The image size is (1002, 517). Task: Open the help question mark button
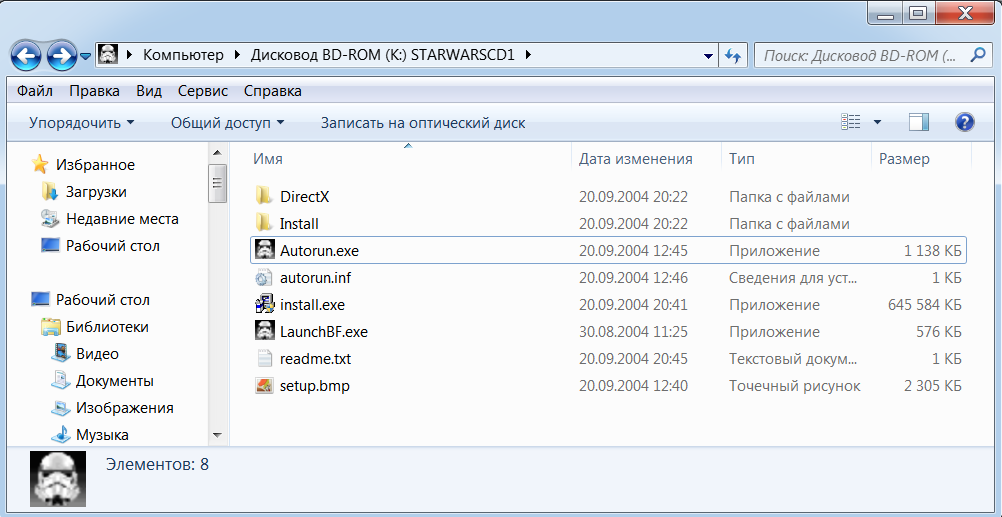click(x=965, y=122)
